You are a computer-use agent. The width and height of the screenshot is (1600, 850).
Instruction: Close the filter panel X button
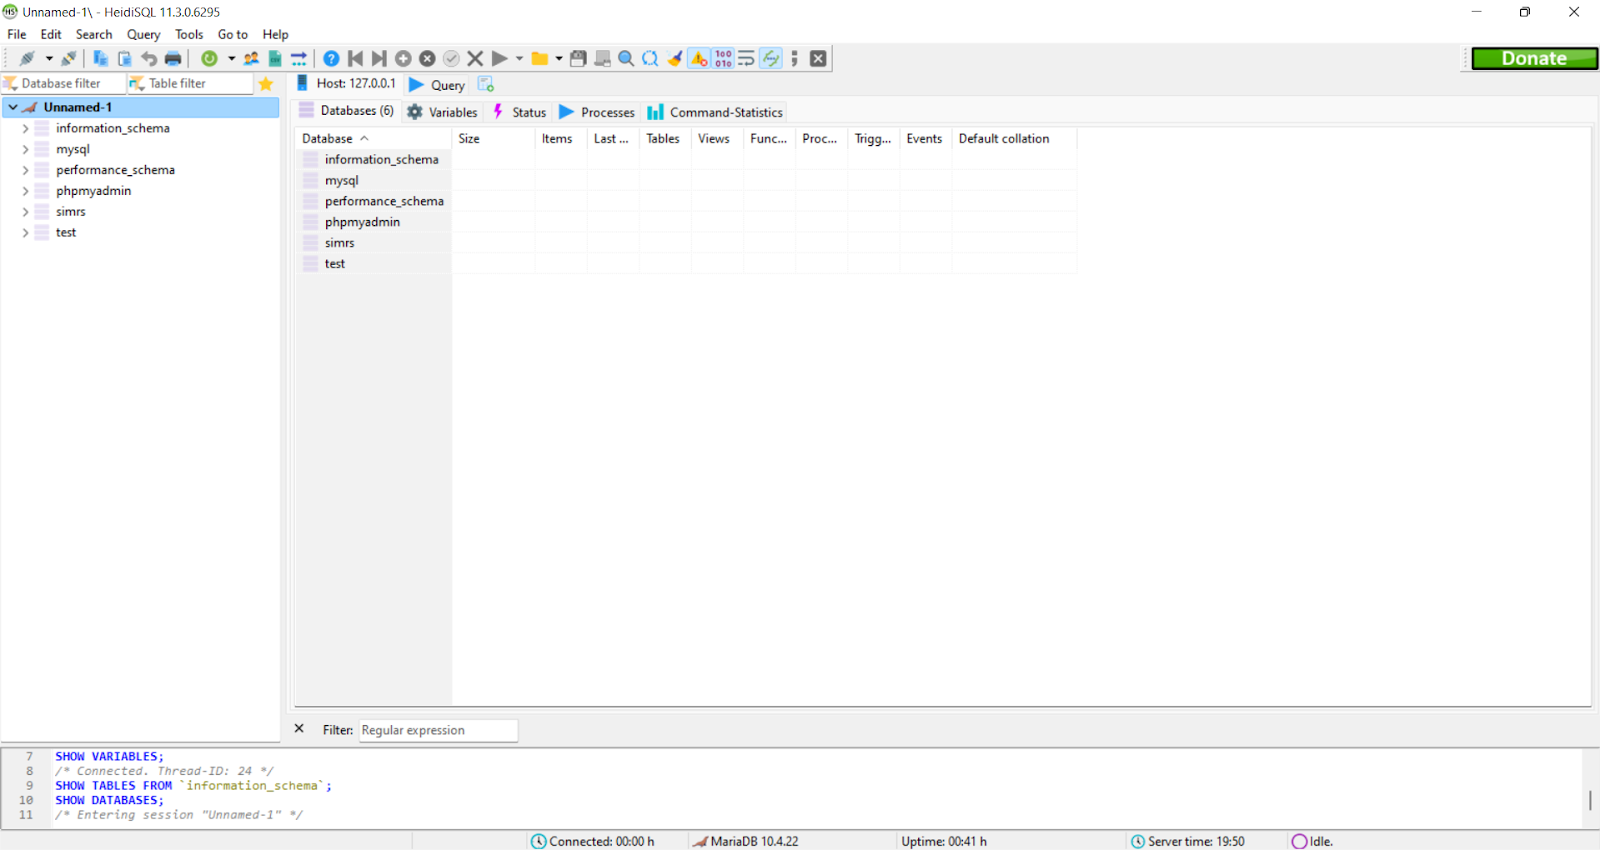coord(299,729)
